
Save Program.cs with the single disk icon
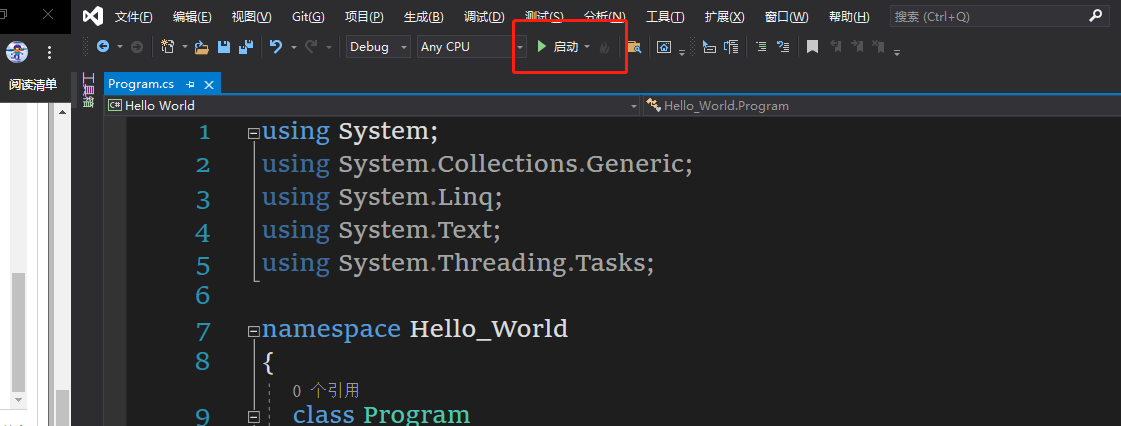(x=224, y=47)
